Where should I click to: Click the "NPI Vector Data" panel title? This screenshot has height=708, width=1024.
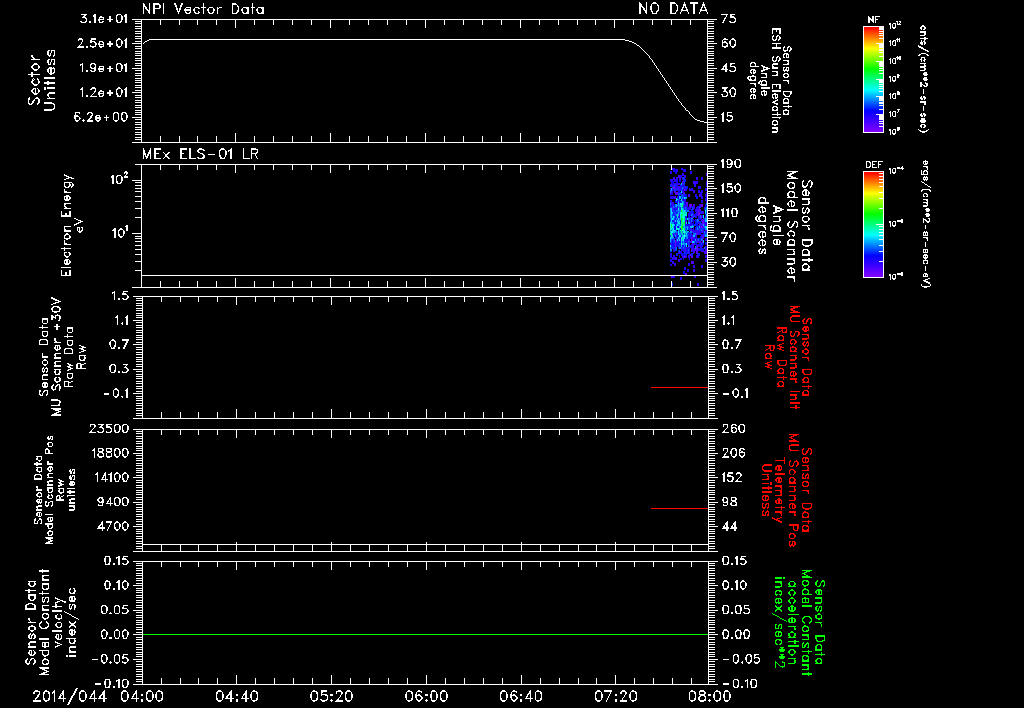203,9
